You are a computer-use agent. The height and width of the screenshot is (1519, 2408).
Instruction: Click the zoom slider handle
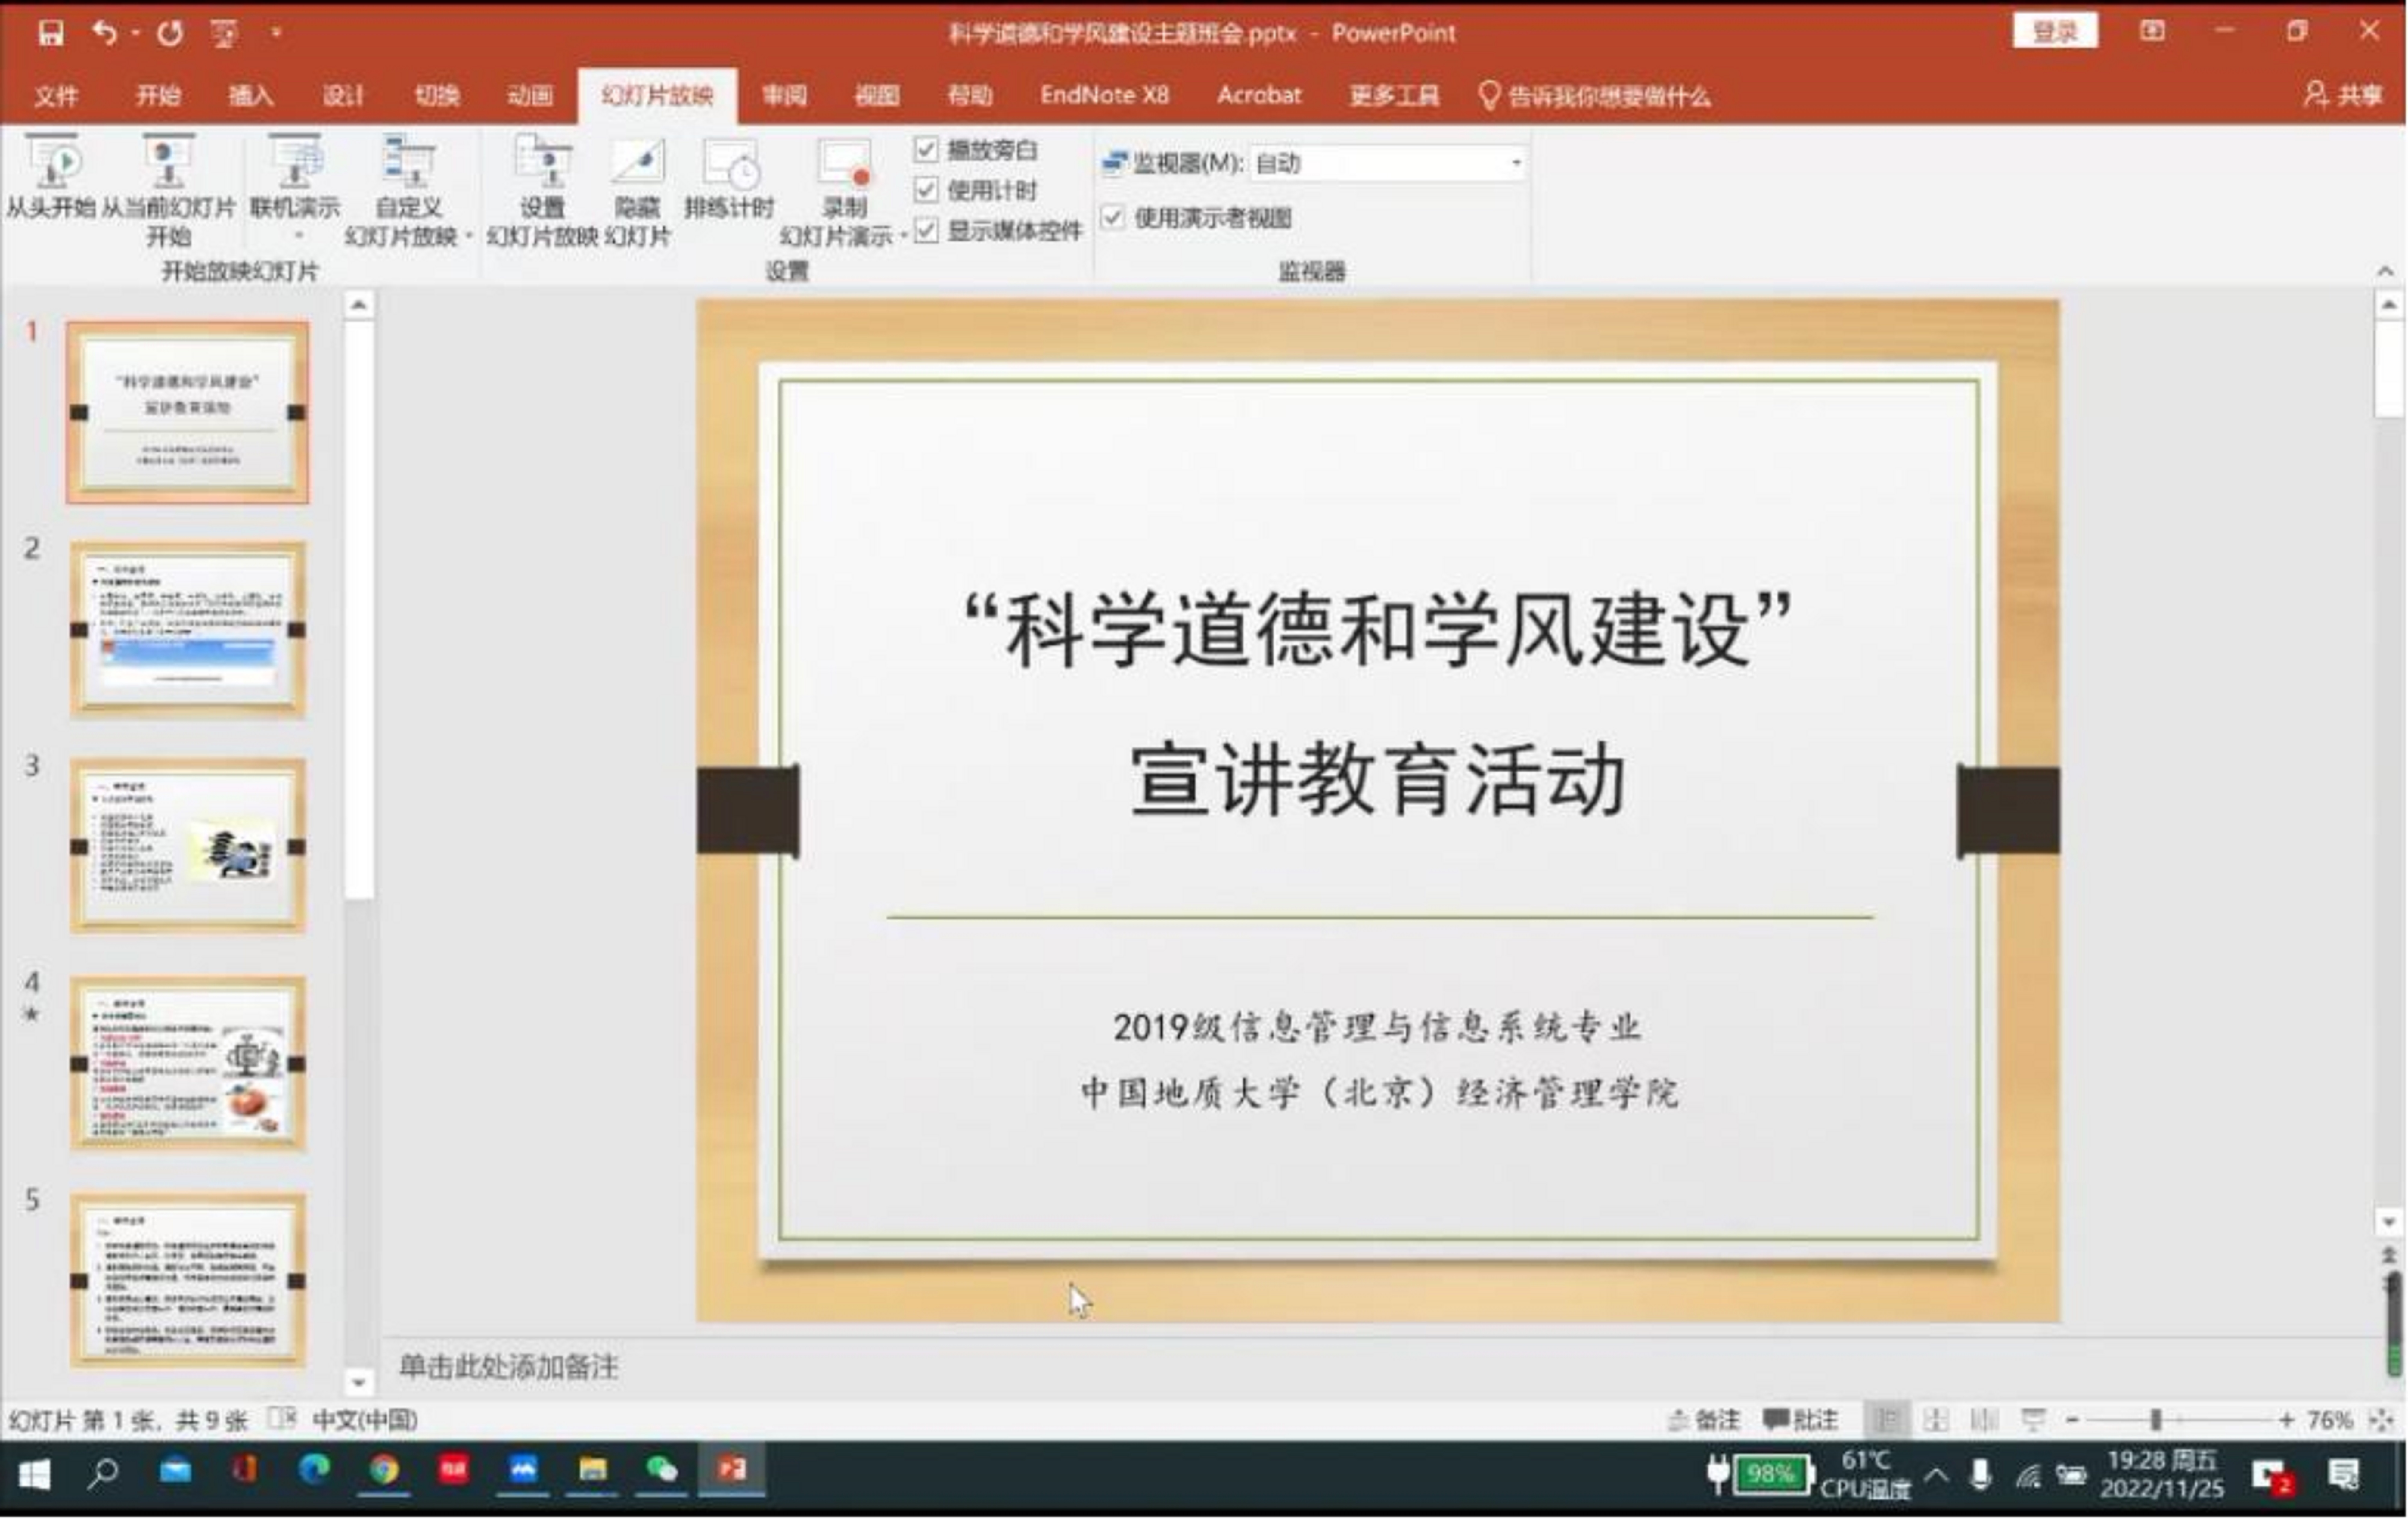pyautogui.click(x=2156, y=1420)
